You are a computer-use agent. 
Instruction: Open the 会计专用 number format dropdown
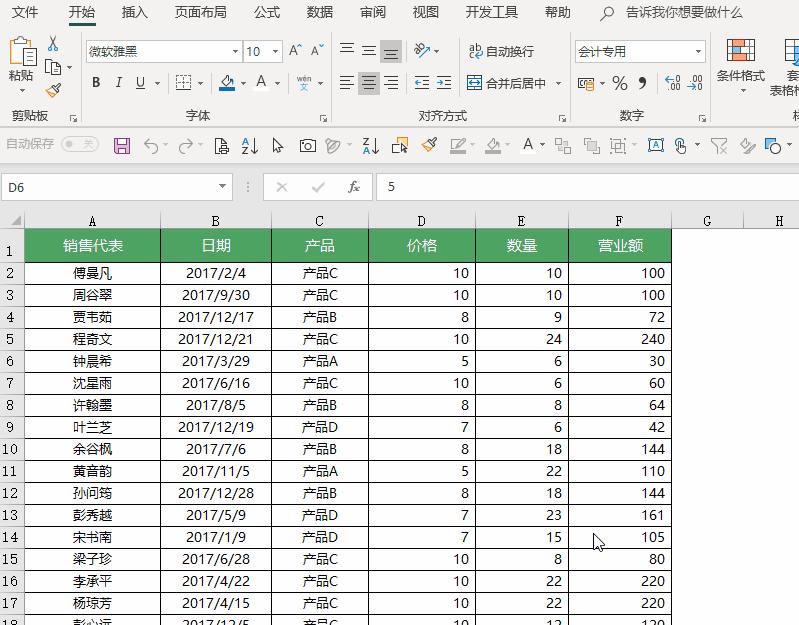click(698, 51)
